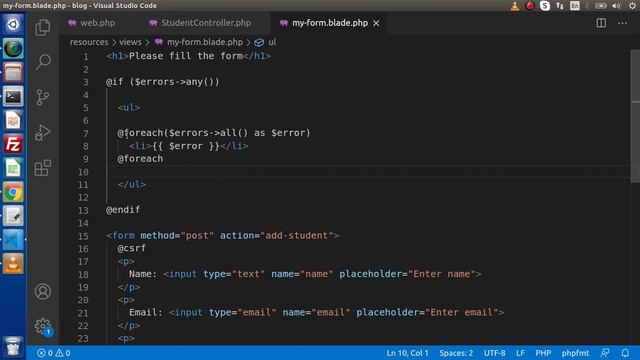Open the text editor from launcher

13,216
